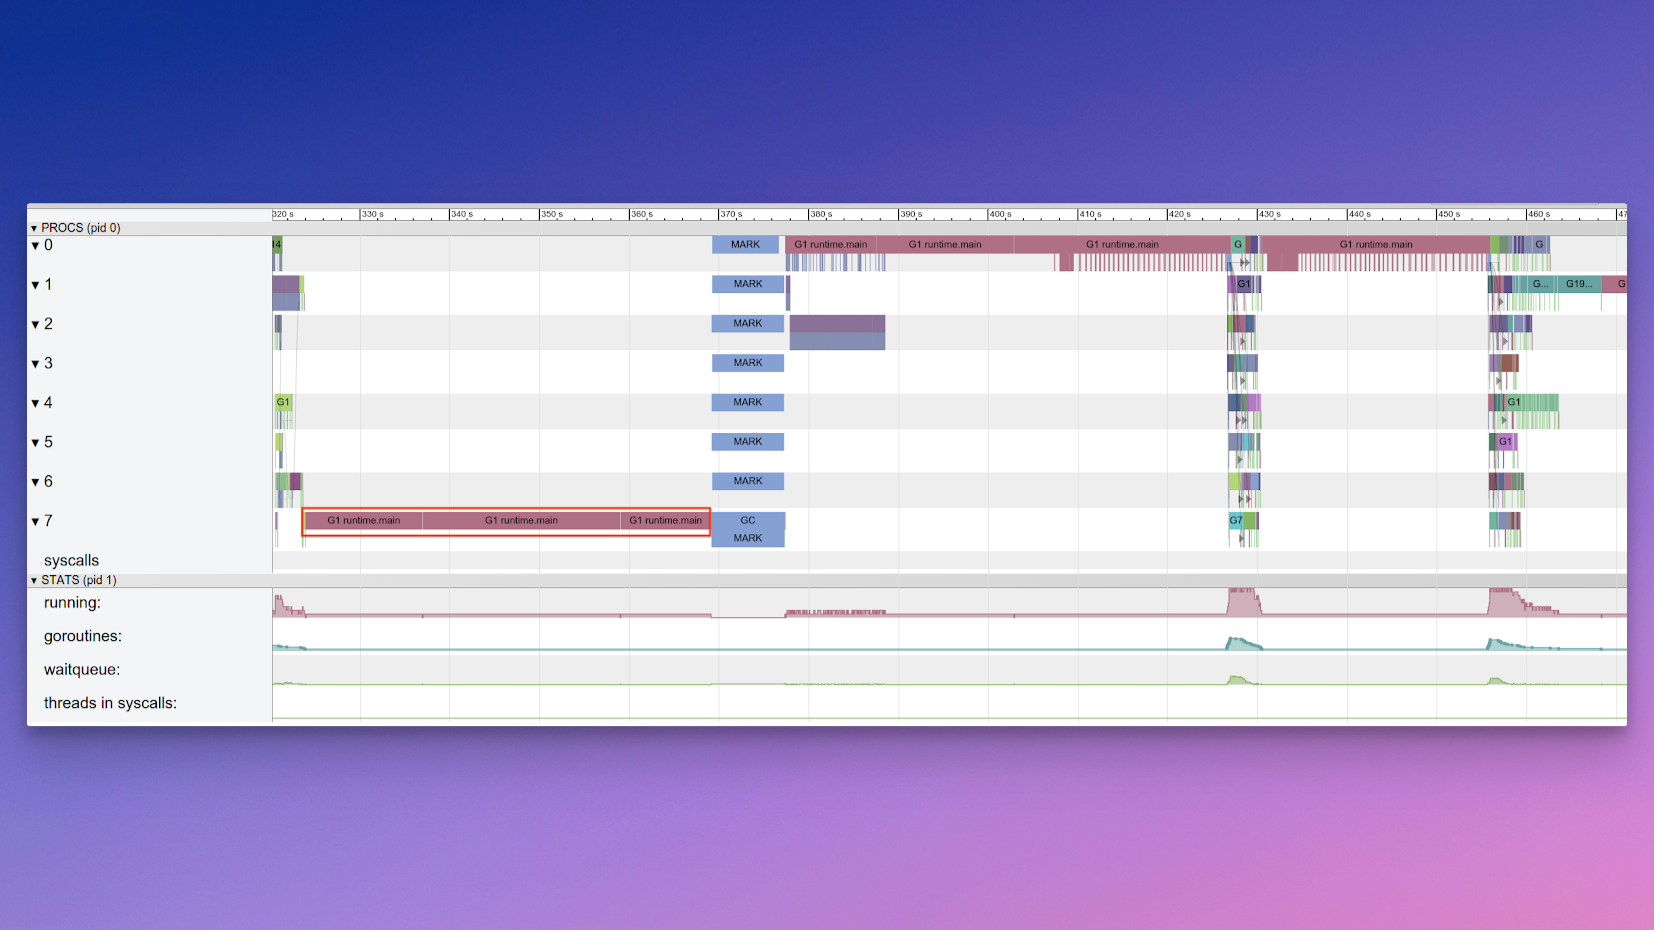The width and height of the screenshot is (1654, 930).
Task: Collapse proc 1 row triangle
Action: click(x=35, y=285)
